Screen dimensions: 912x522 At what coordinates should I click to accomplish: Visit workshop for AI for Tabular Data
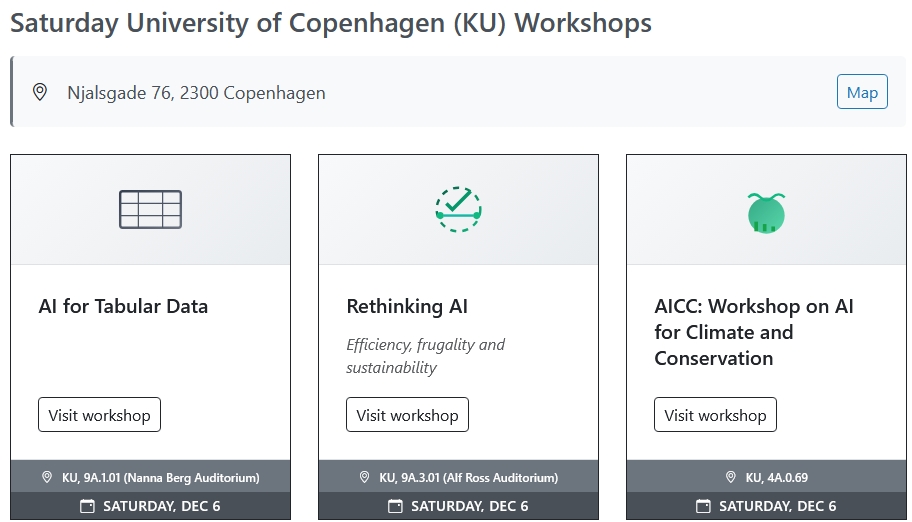[x=99, y=415]
